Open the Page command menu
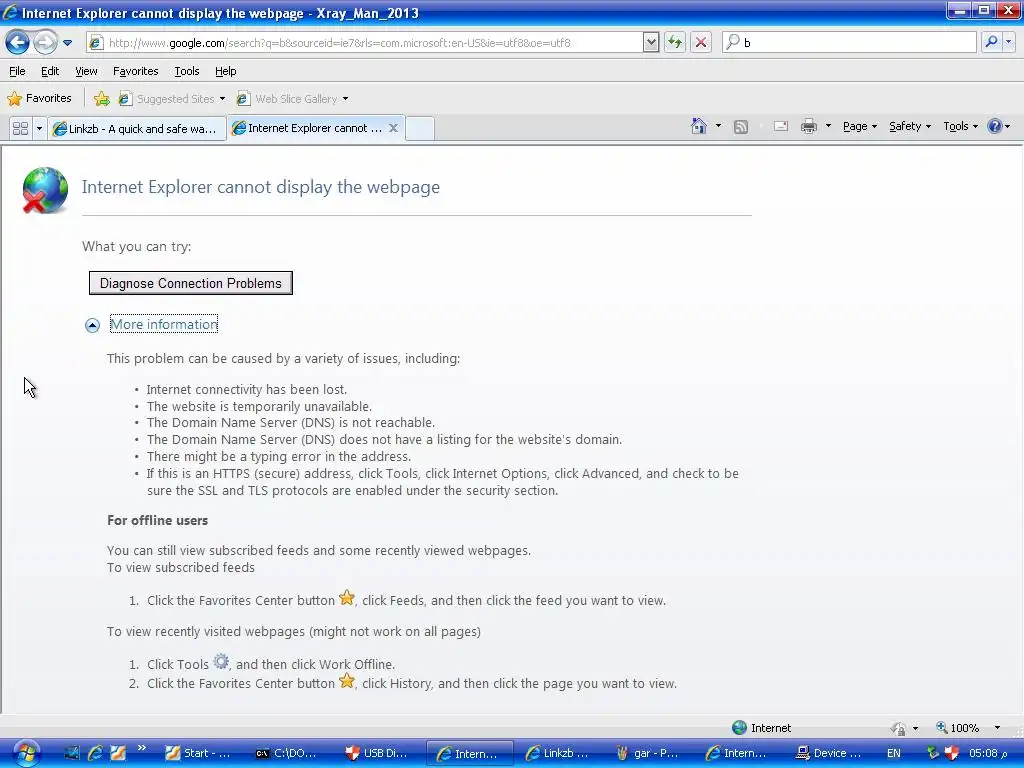Image resolution: width=1024 pixels, height=768 pixels. (x=859, y=126)
